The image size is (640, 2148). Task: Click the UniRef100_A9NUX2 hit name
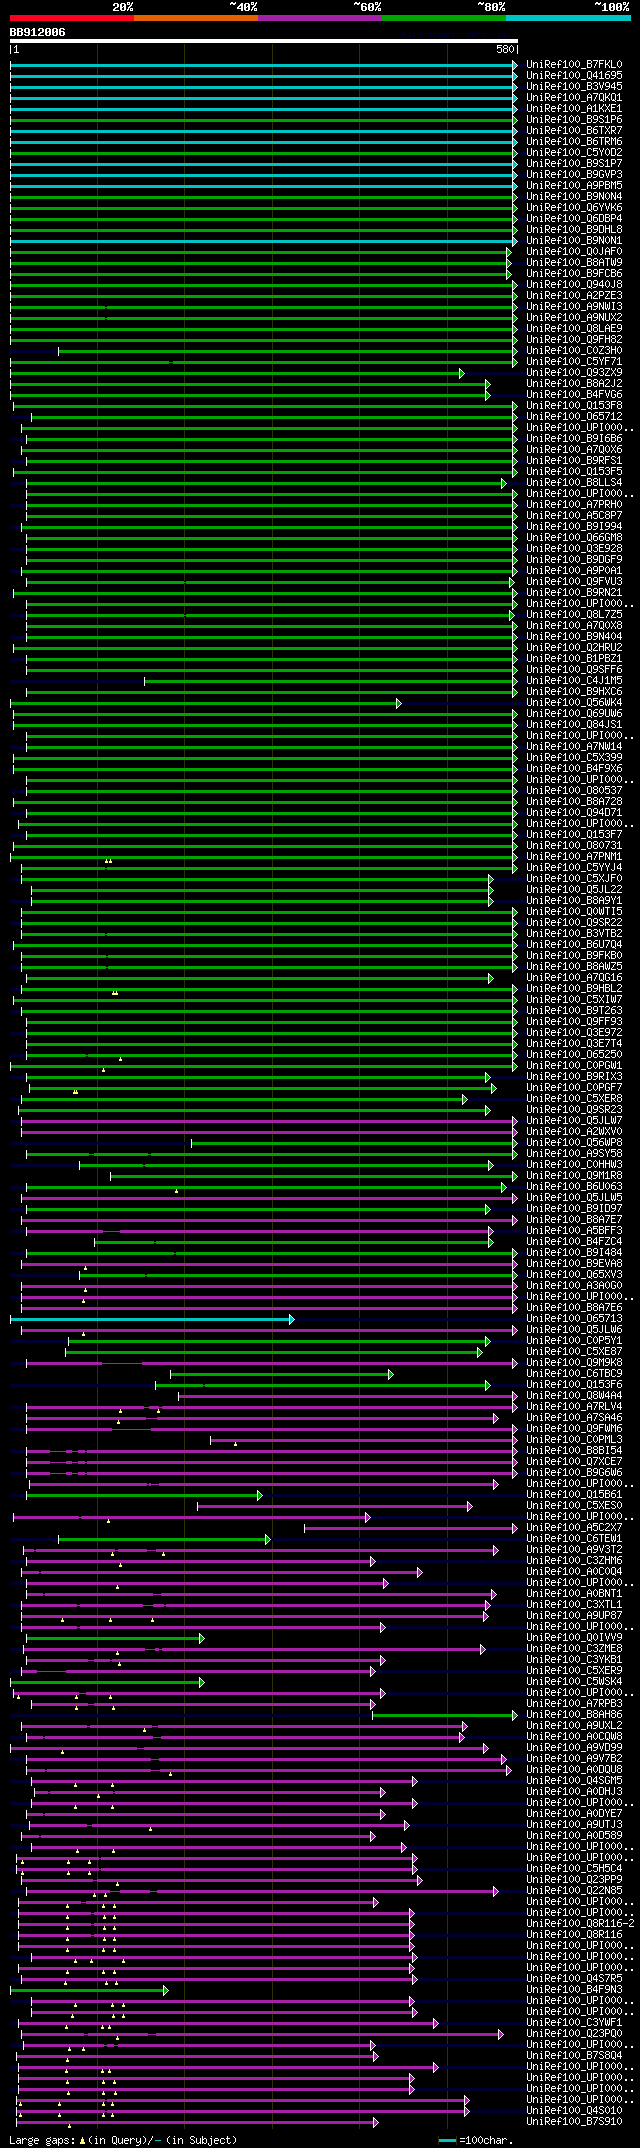tap(574, 318)
